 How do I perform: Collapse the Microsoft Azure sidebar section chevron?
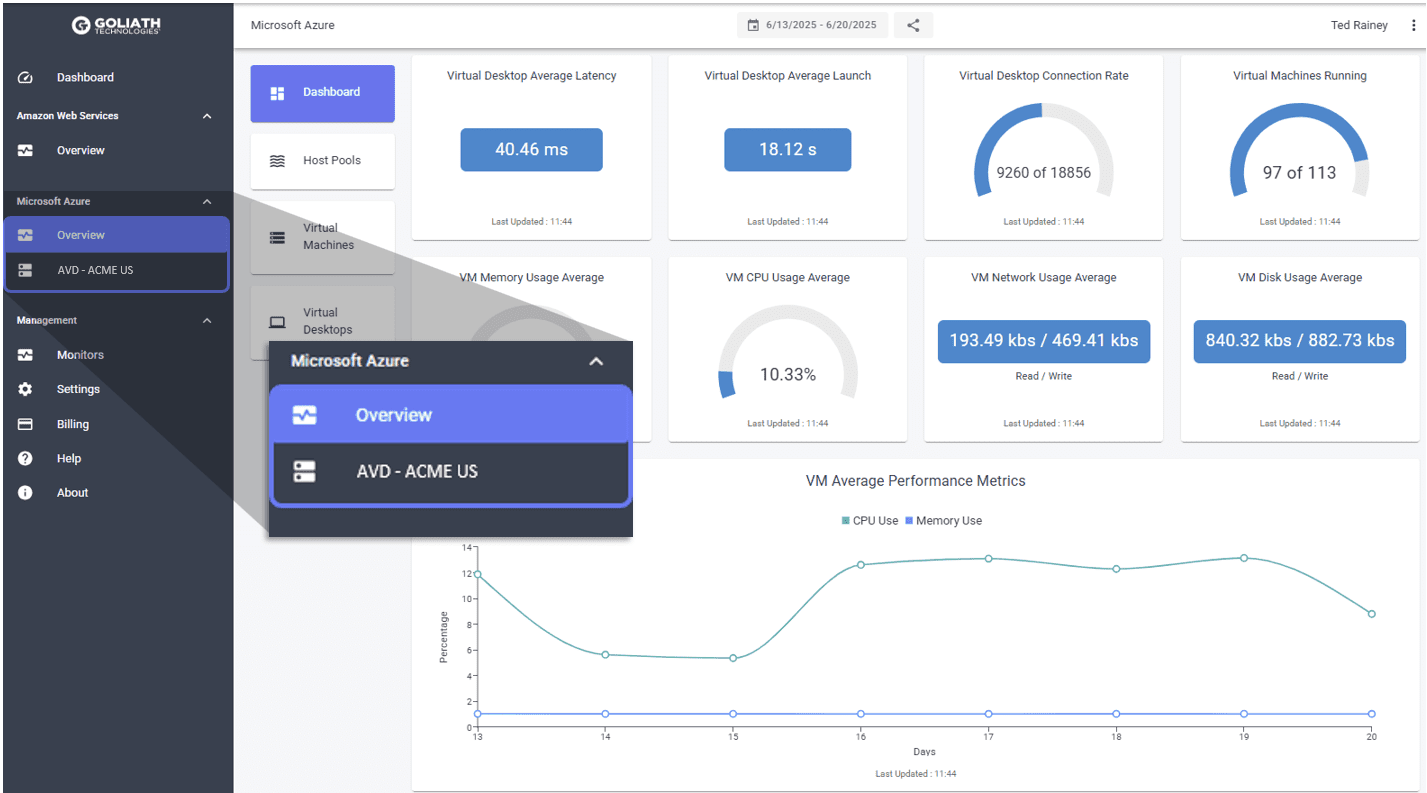207,202
